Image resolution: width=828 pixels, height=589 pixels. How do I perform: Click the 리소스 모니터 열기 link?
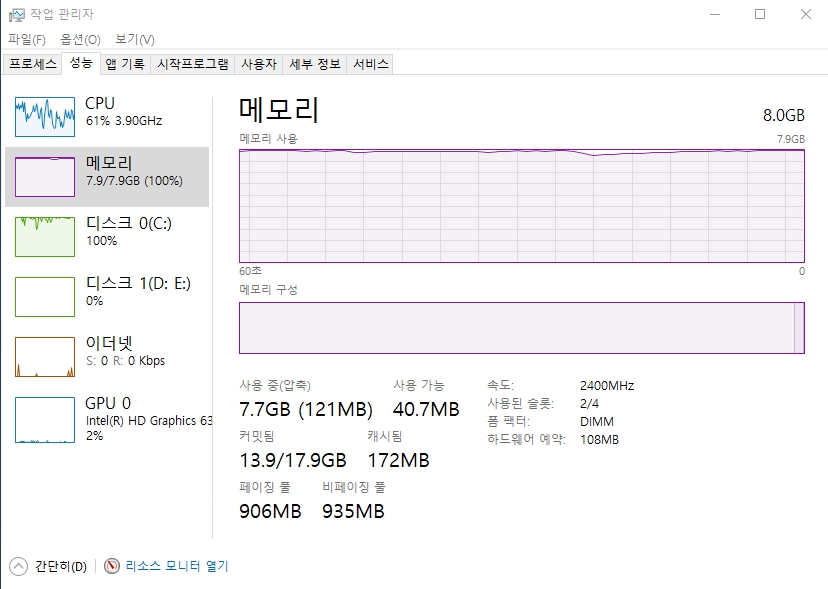pos(177,566)
